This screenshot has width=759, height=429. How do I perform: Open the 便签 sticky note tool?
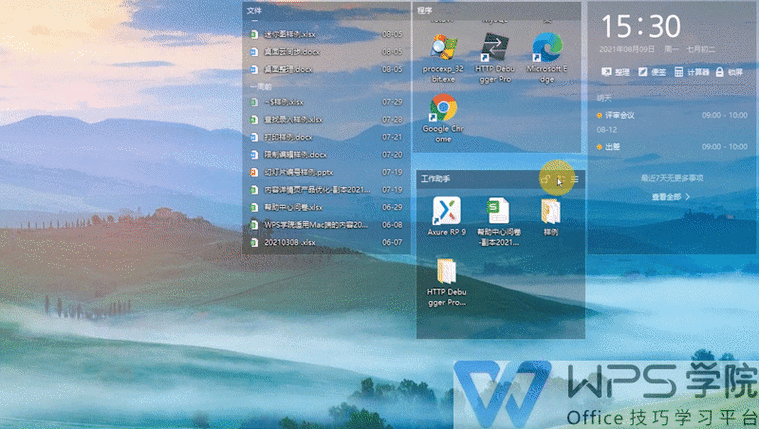(x=652, y=72)
